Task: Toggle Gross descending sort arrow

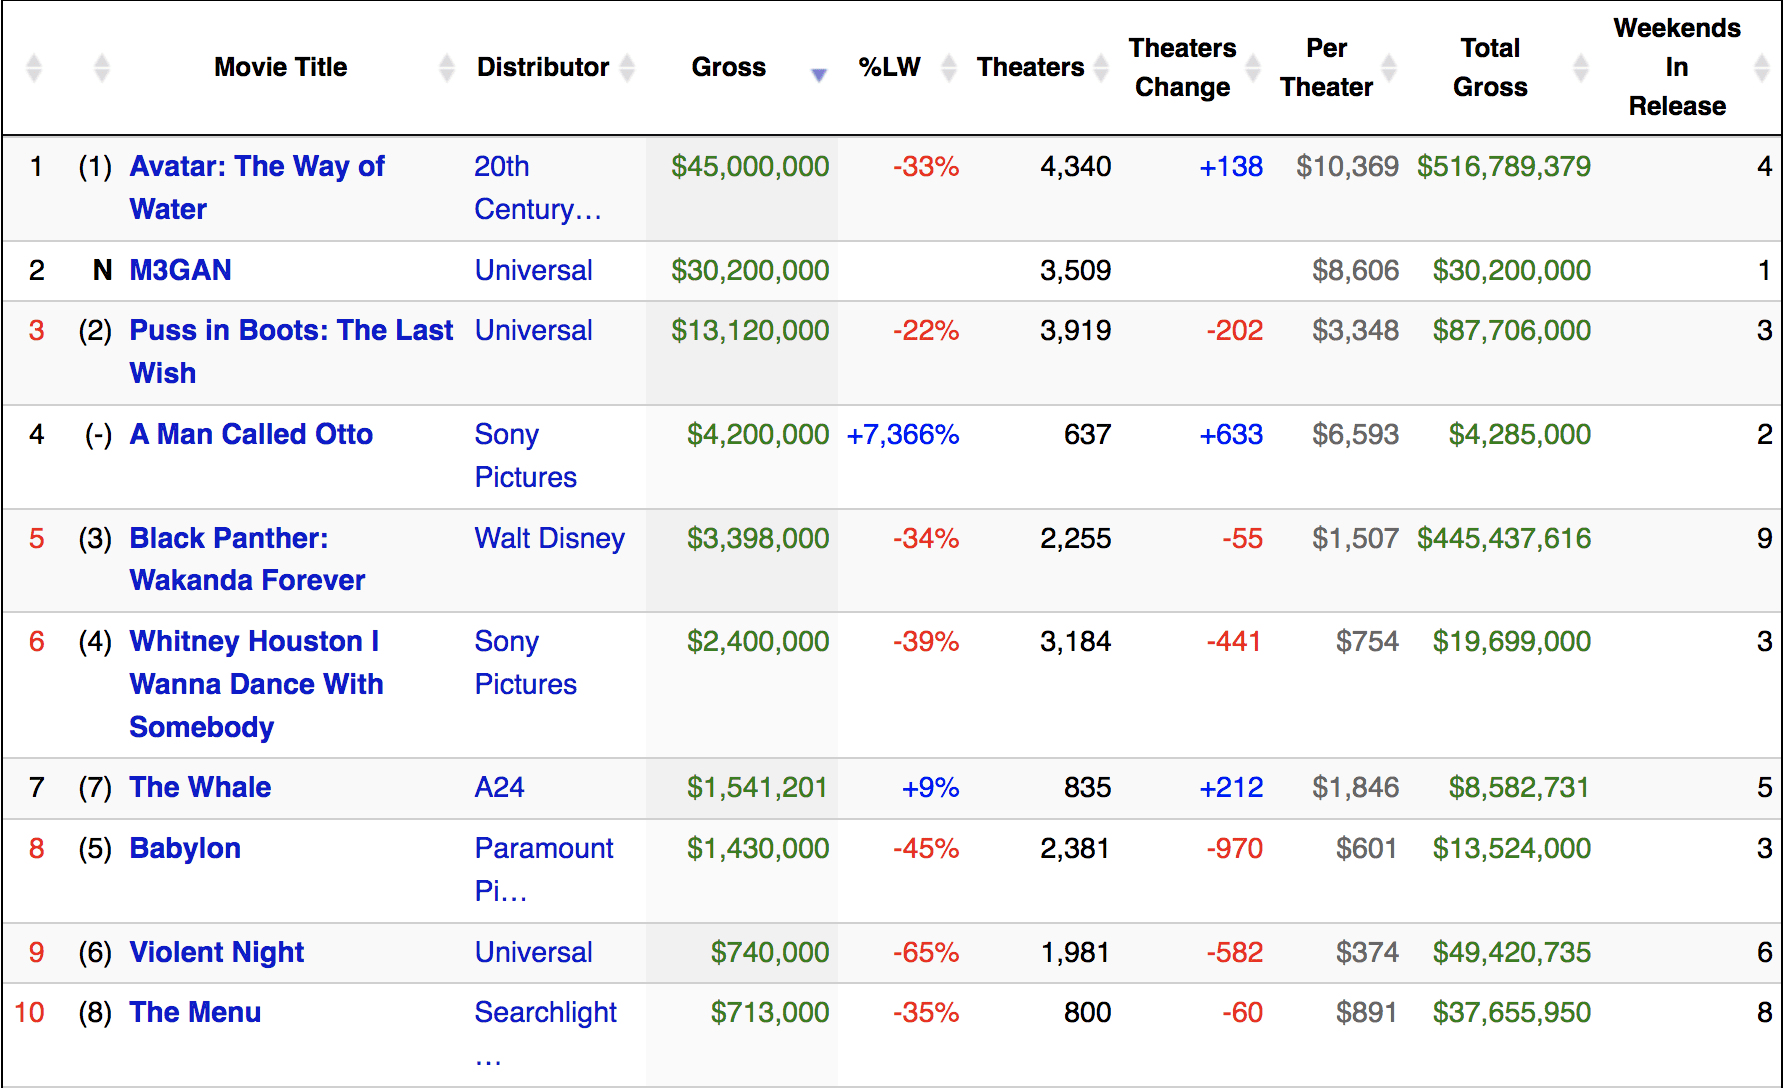Action: click(x=819, y=74)
